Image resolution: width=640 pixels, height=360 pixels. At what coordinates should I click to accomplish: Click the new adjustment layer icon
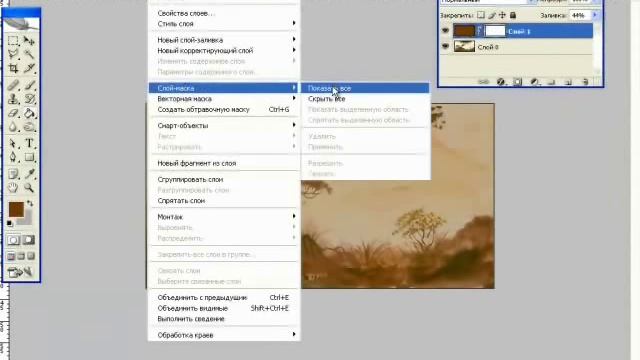point(534,82)
